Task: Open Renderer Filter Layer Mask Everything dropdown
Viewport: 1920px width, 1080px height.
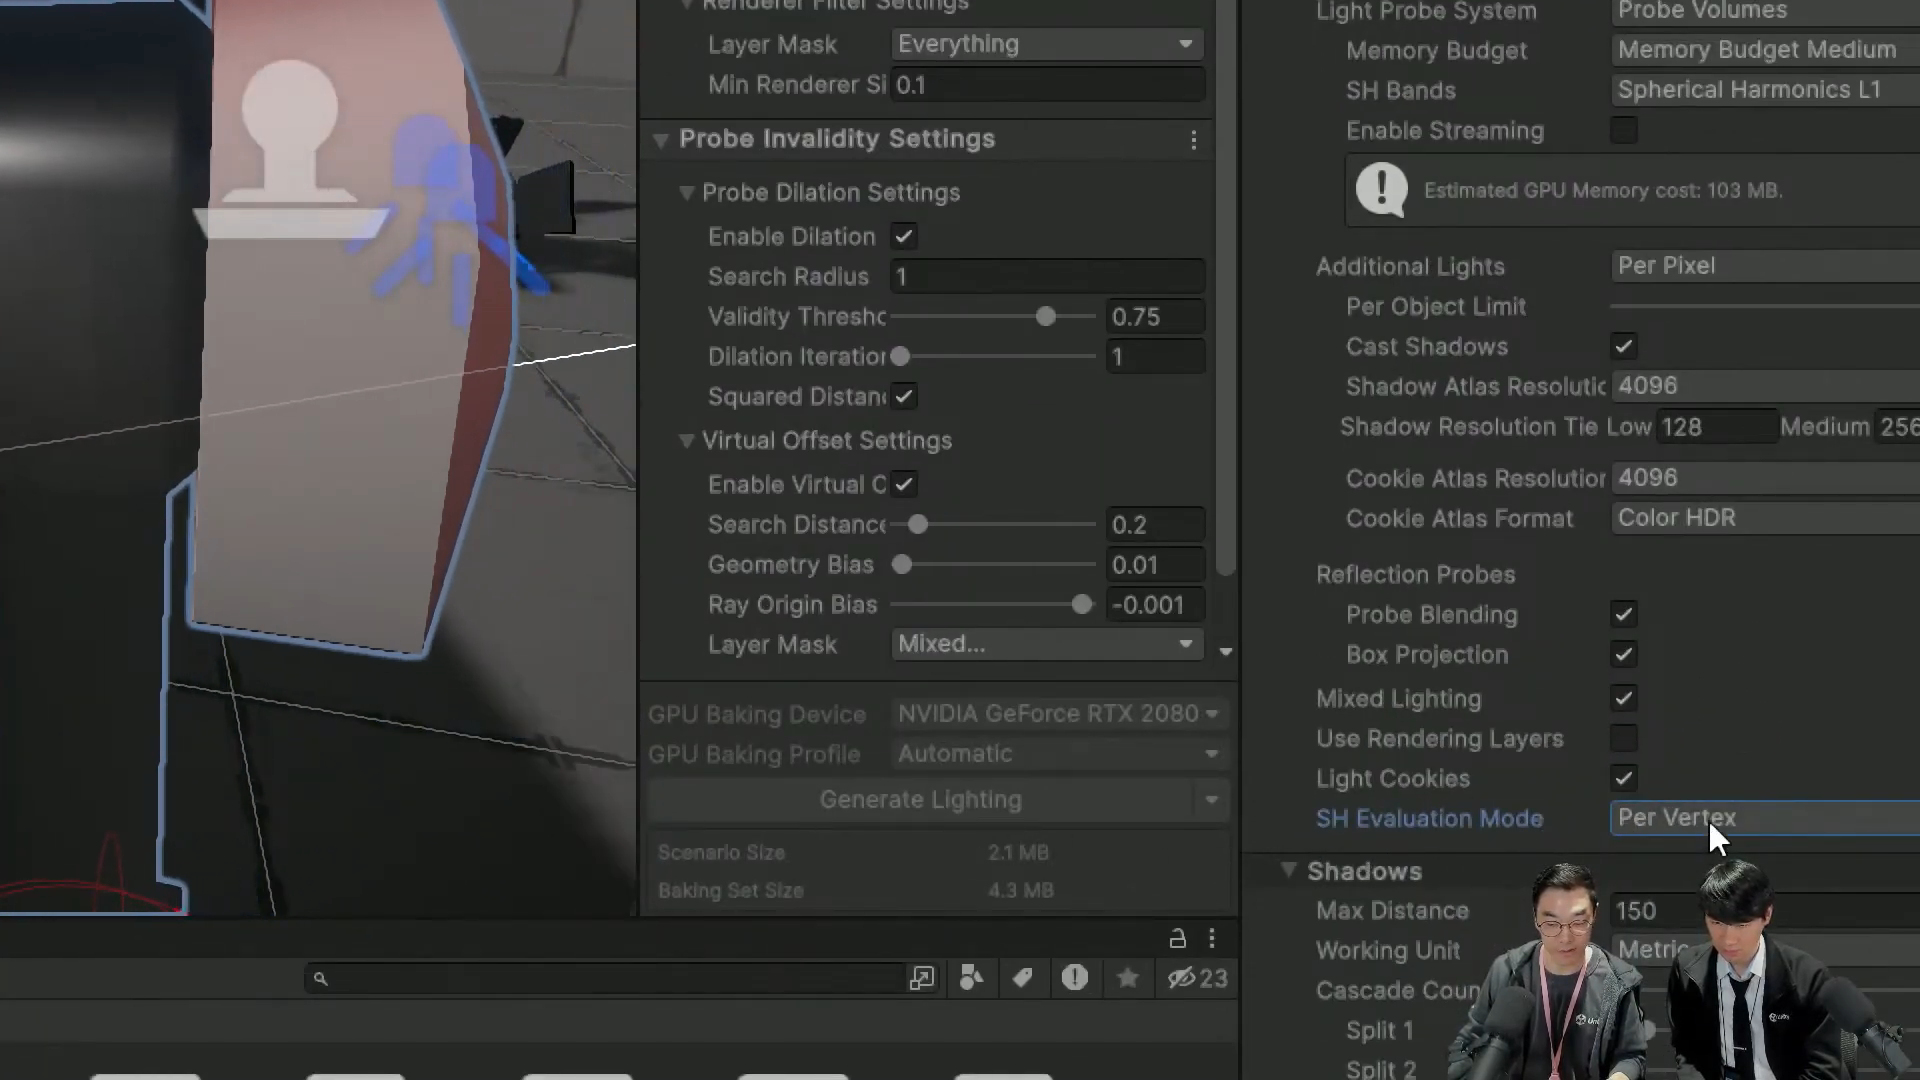Action: coord(1046,44)
